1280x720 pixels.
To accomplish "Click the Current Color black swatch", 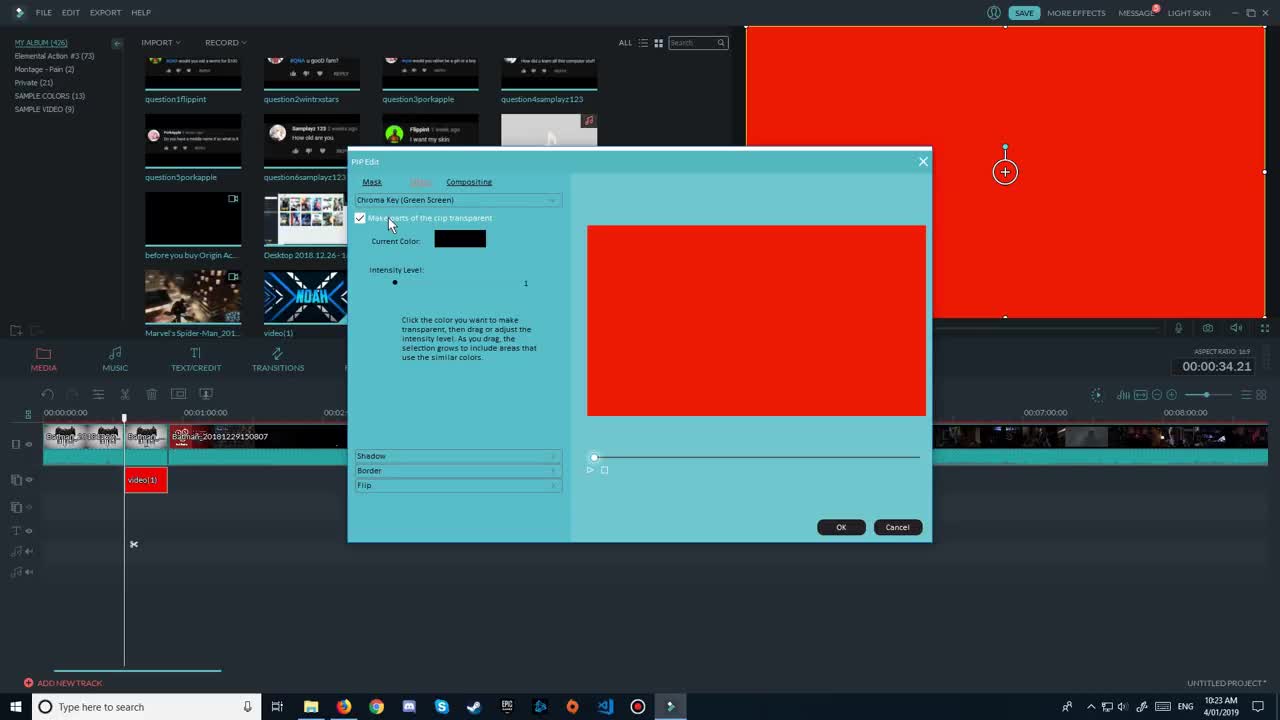I will coord(460,239).
